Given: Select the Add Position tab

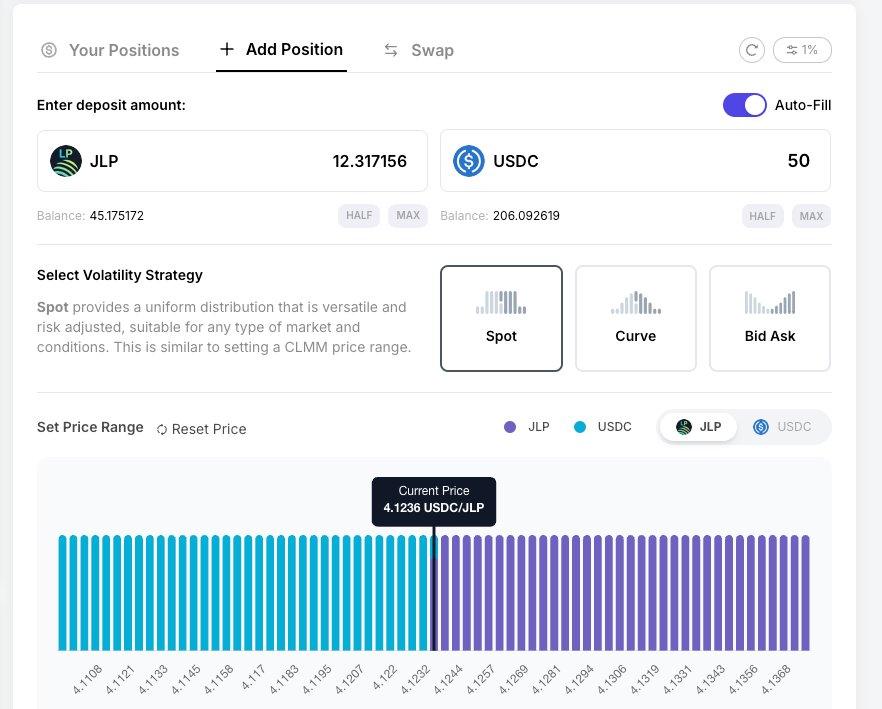Looking at the screenshot, I should tap(281, 50).
